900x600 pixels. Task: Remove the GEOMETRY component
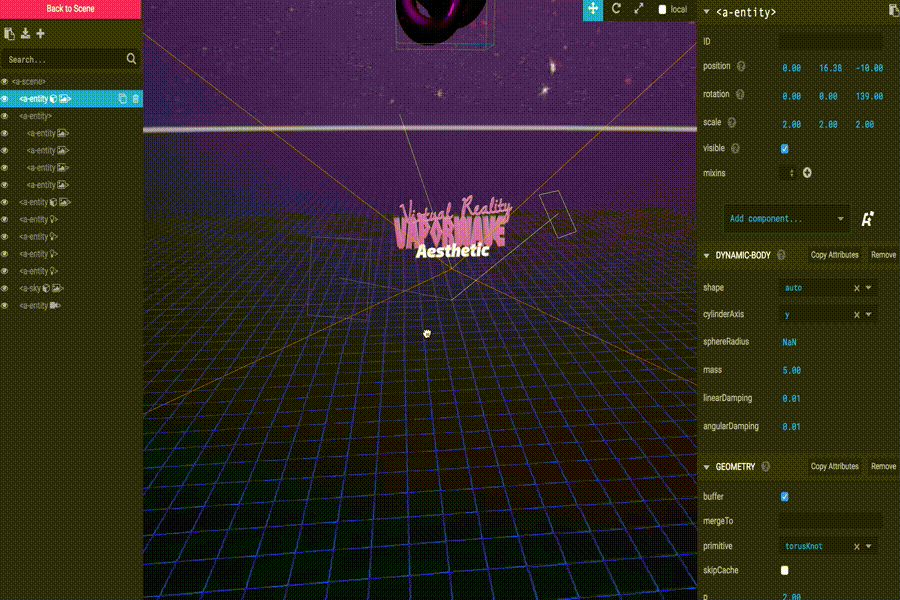point(883,466)
